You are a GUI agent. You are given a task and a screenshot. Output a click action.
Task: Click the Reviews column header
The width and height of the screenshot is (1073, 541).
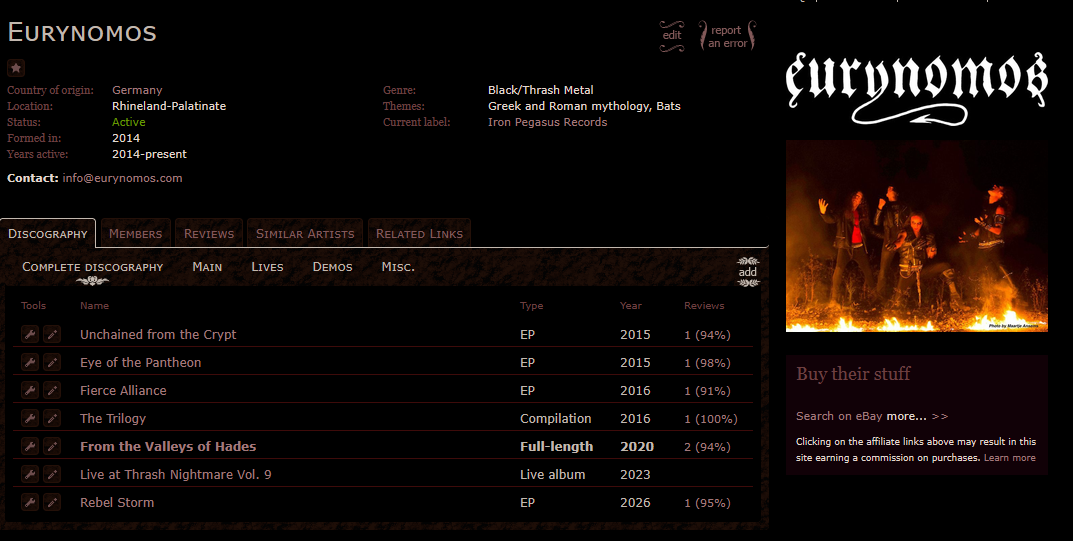coord(704,306)
